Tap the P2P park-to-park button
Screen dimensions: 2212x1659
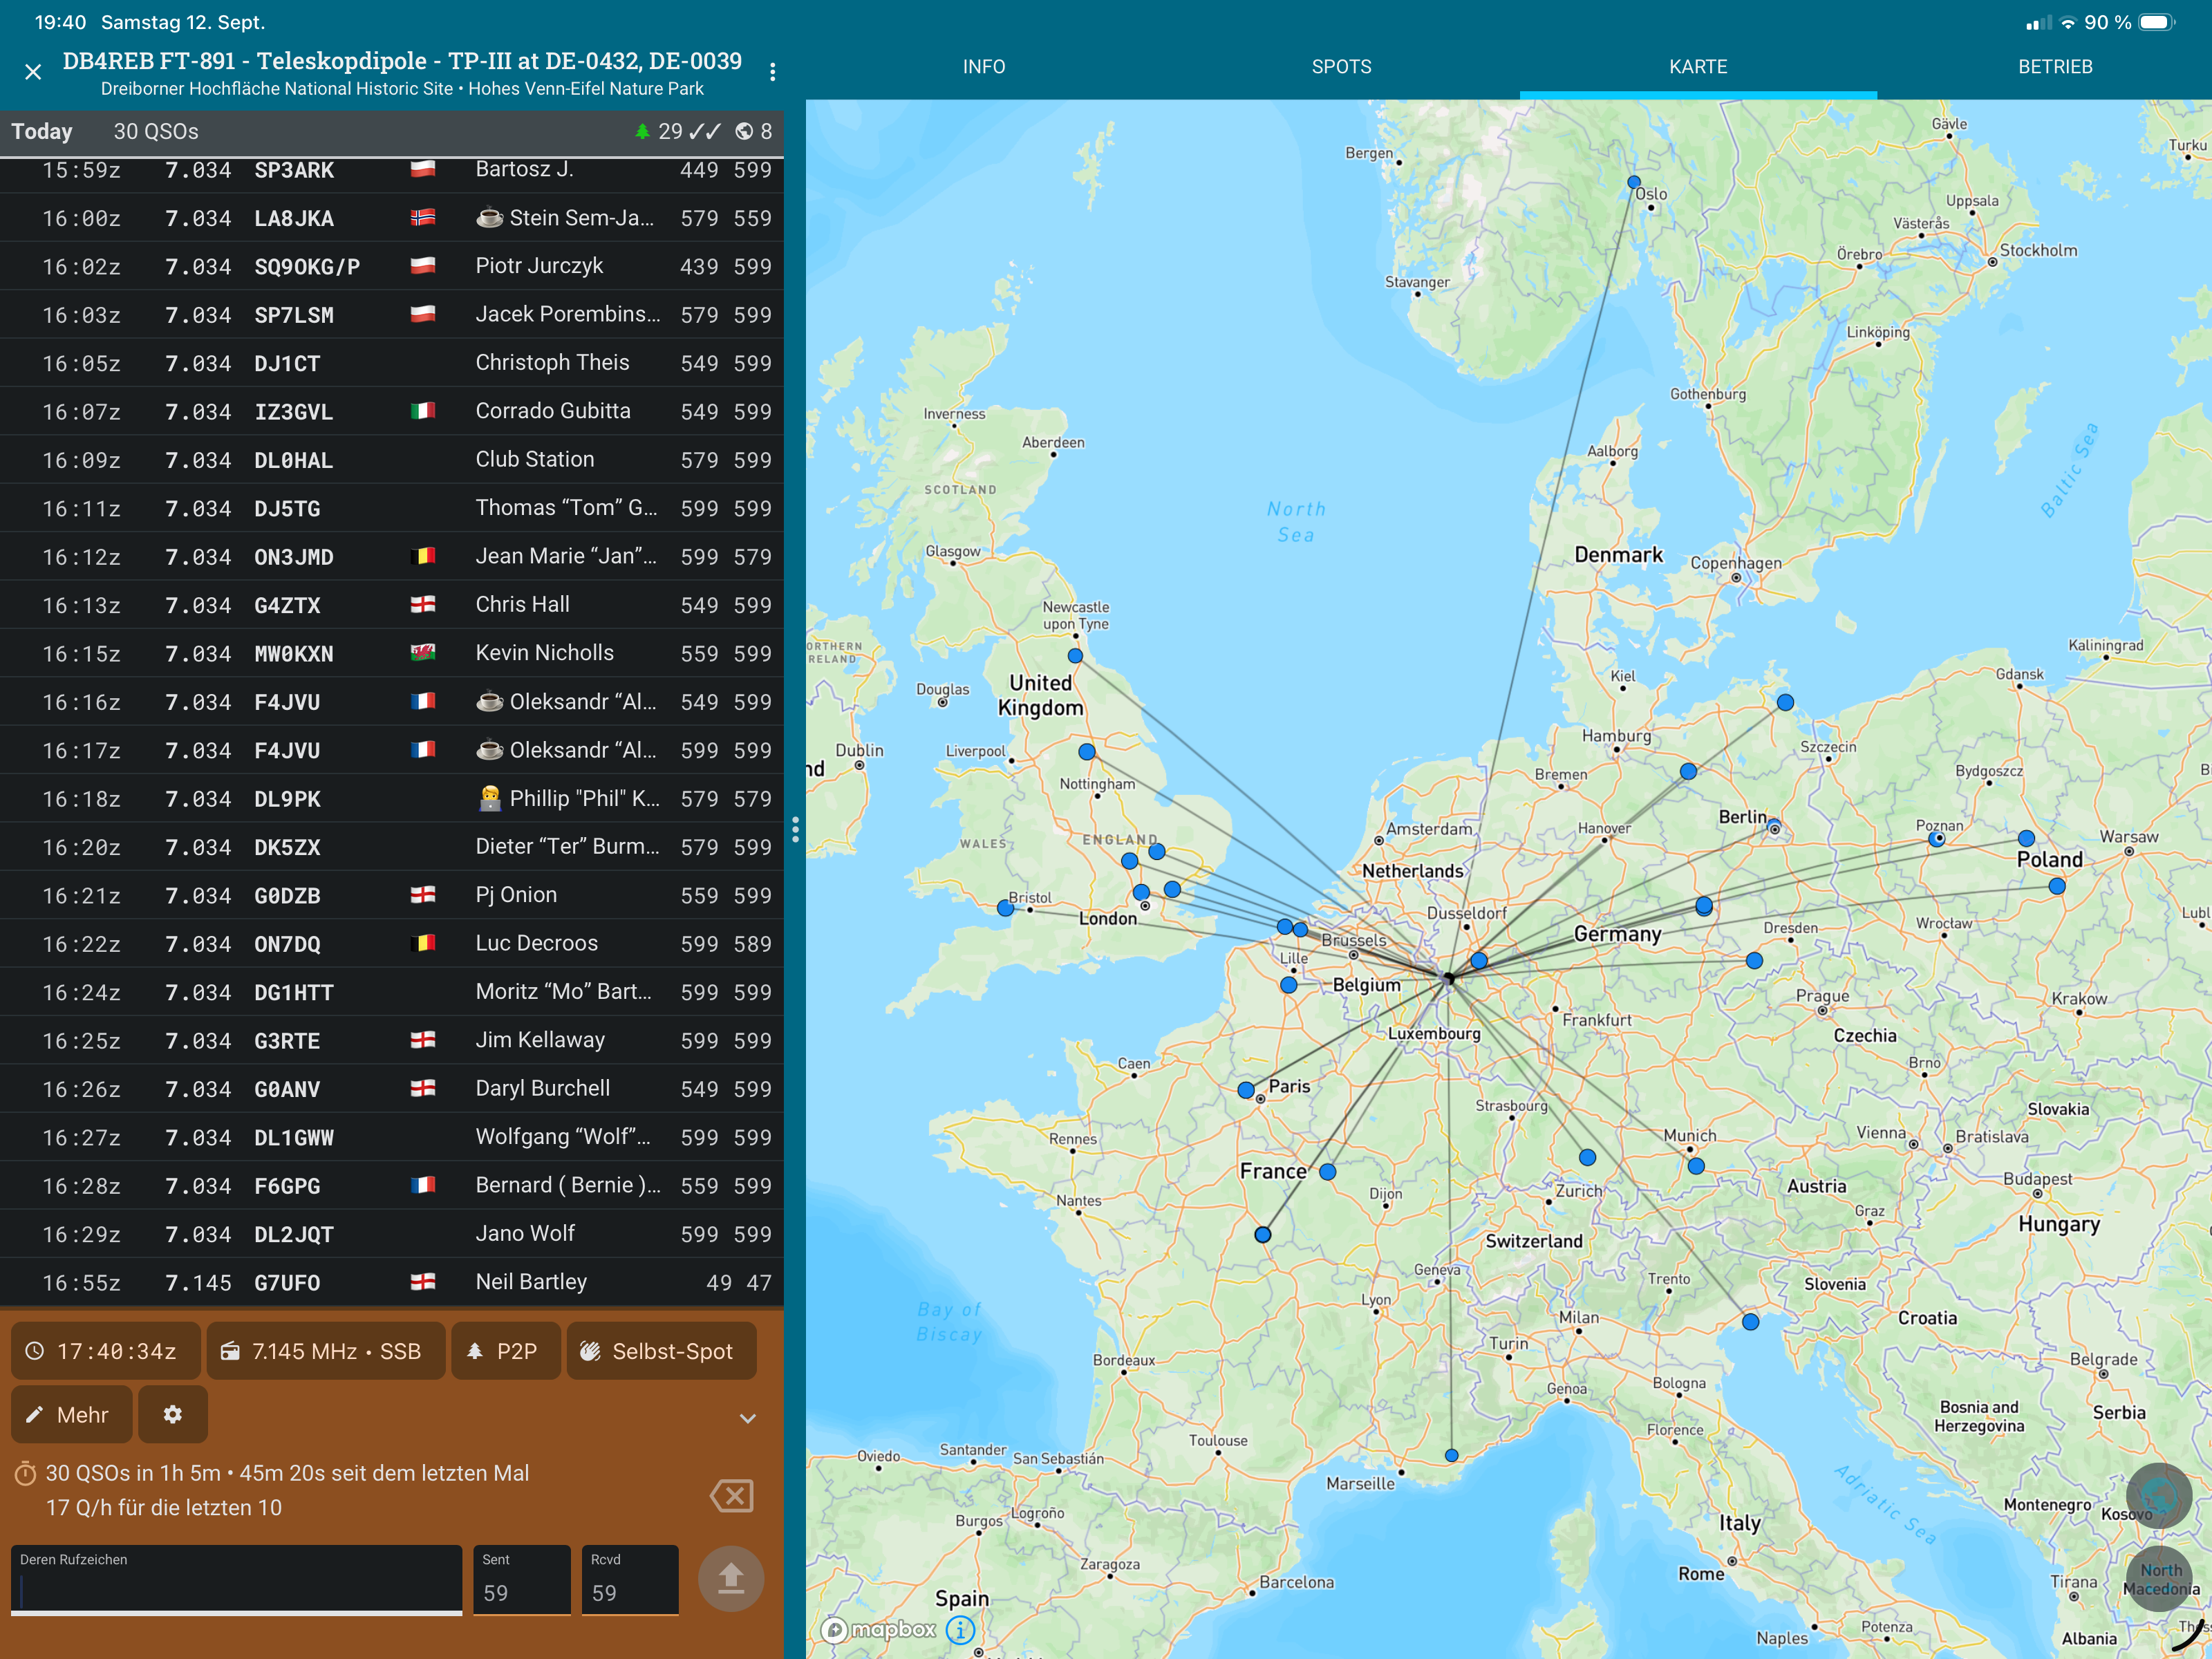tap(506, 1351)
